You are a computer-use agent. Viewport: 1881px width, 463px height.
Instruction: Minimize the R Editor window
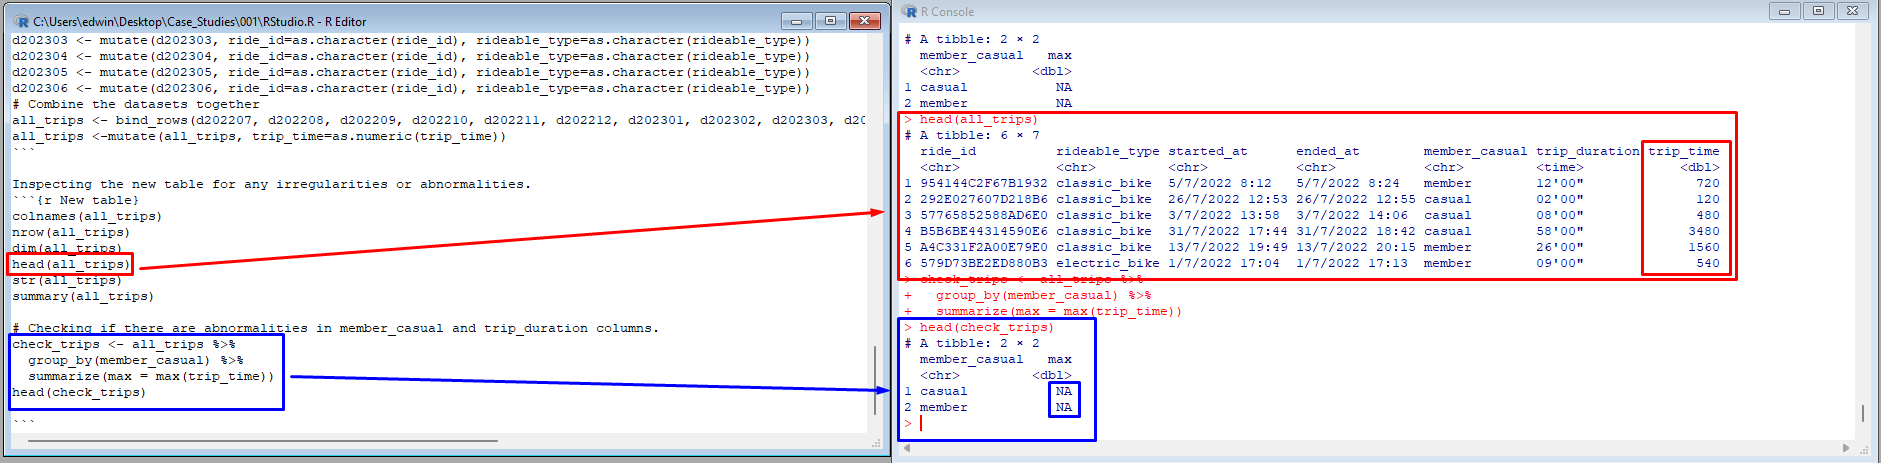(796, 21)
